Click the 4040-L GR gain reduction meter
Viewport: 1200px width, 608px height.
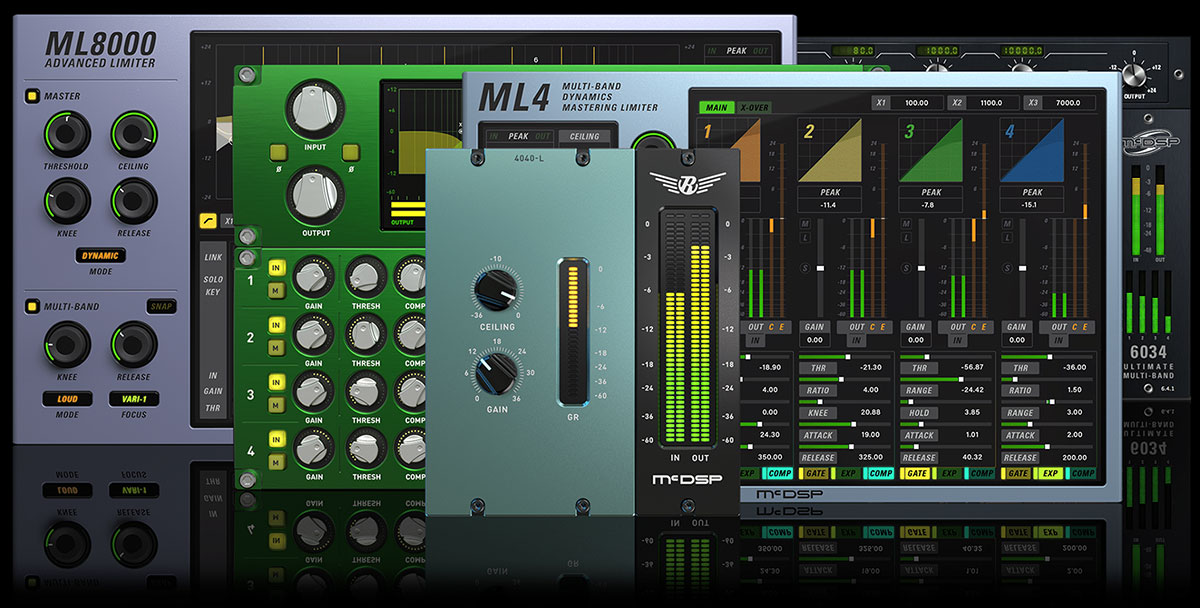[x=572, y=331]
